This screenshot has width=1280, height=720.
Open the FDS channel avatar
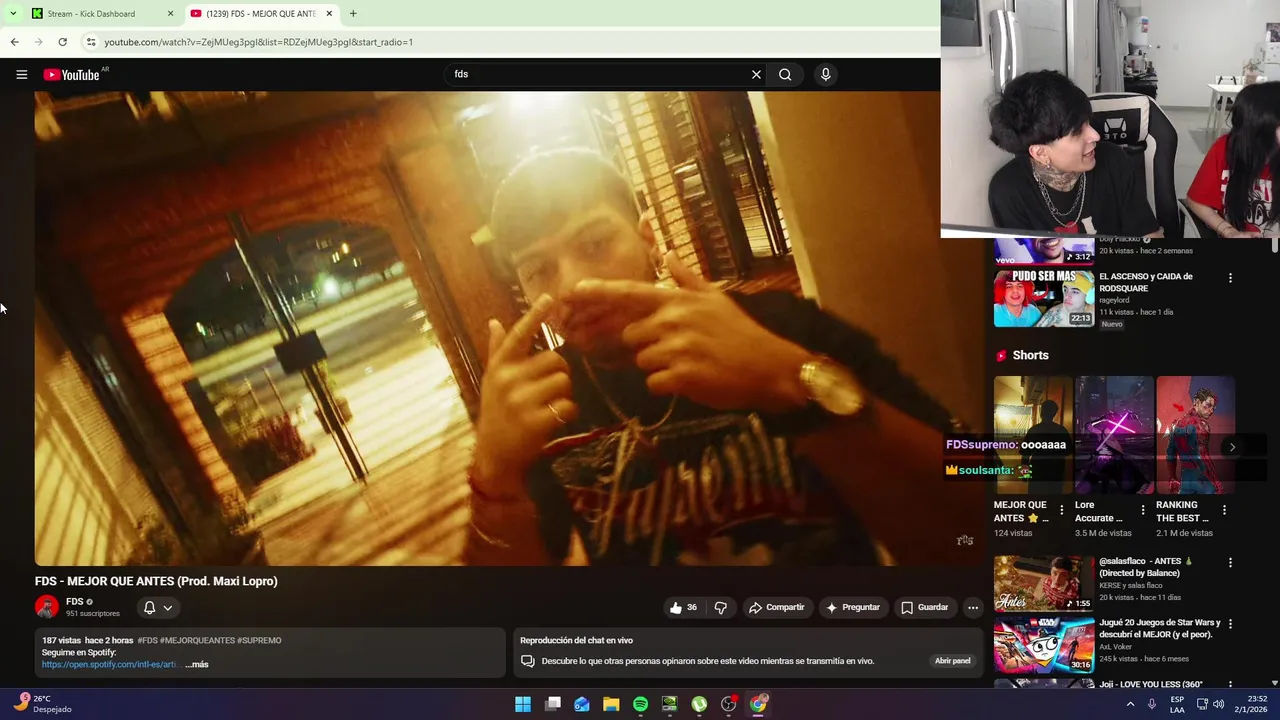pyautogui.click(x=46, y=607)
